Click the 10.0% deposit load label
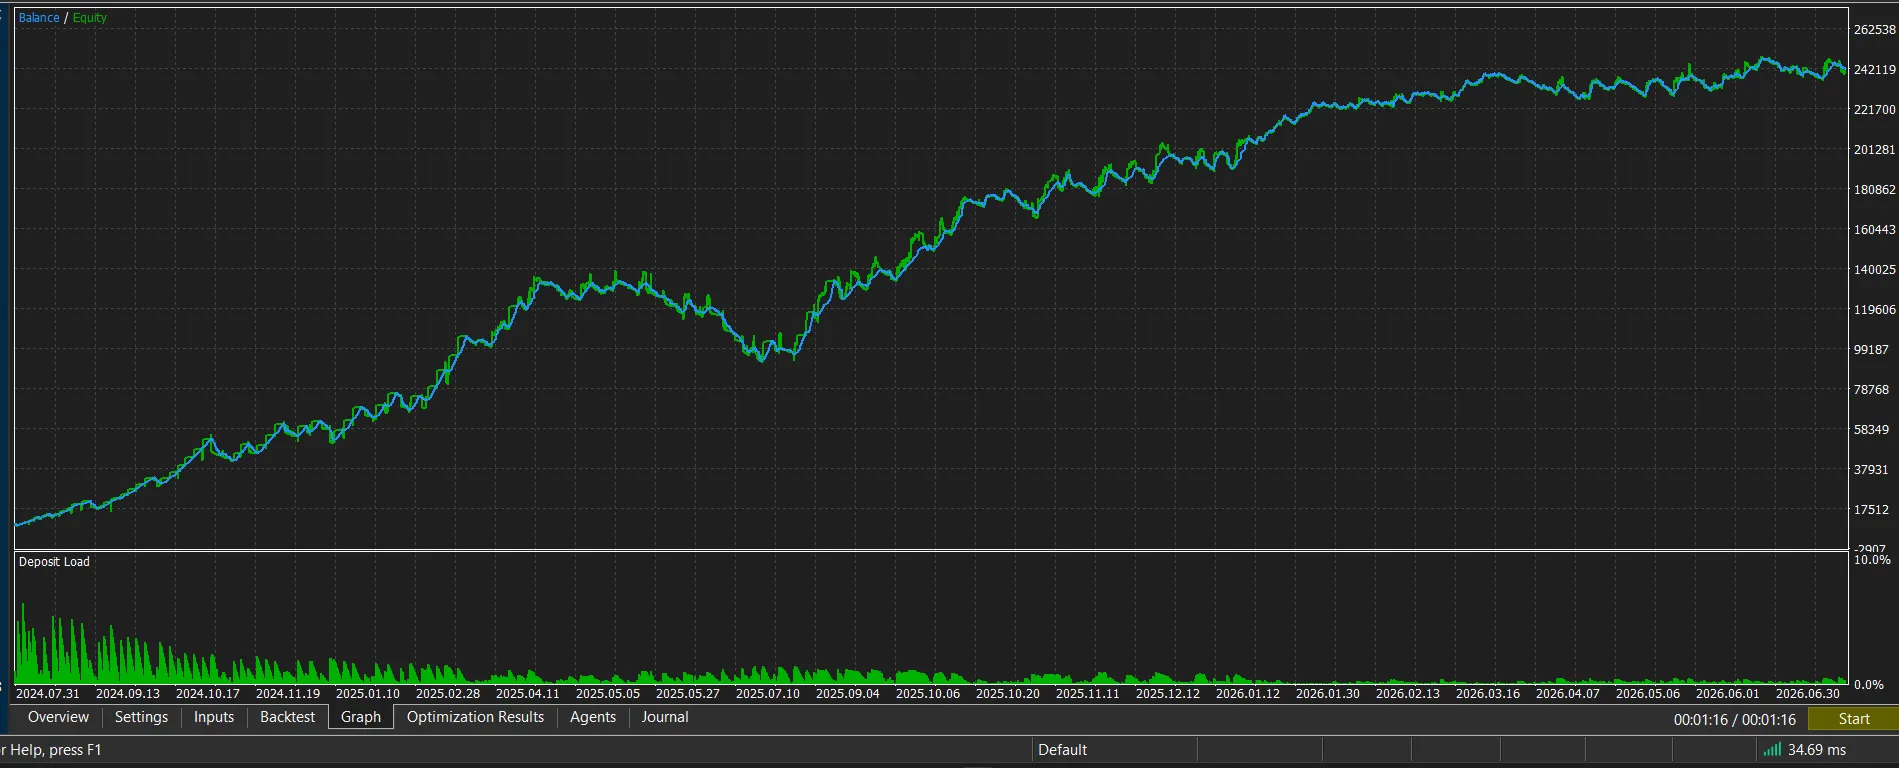This screenshot has height=768, width=1899. (x=1873, y=560)
